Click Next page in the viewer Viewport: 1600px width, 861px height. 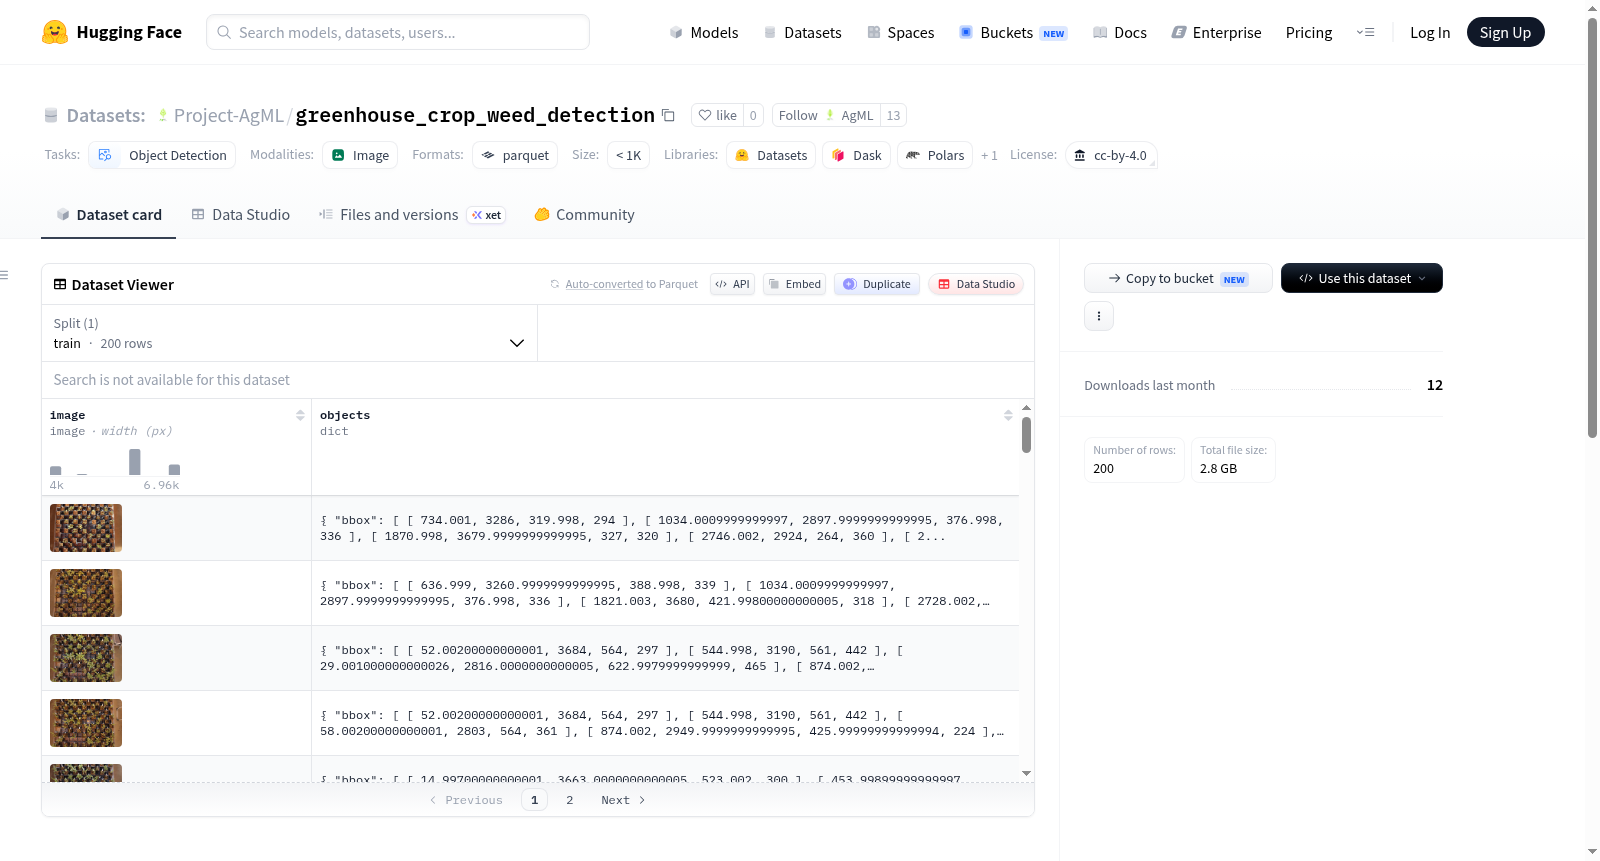(623, 800)
